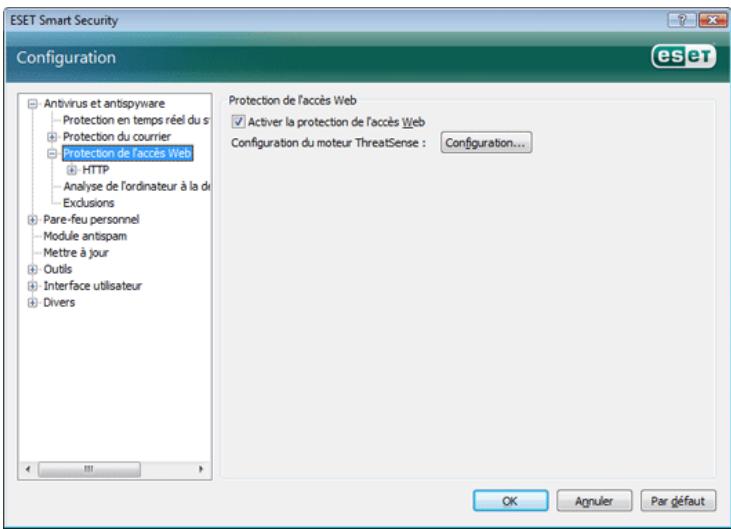Click the tree scrollbar left arrow
Image resolution: width=731 pixels, height=529 pixels.
[28, 469]
